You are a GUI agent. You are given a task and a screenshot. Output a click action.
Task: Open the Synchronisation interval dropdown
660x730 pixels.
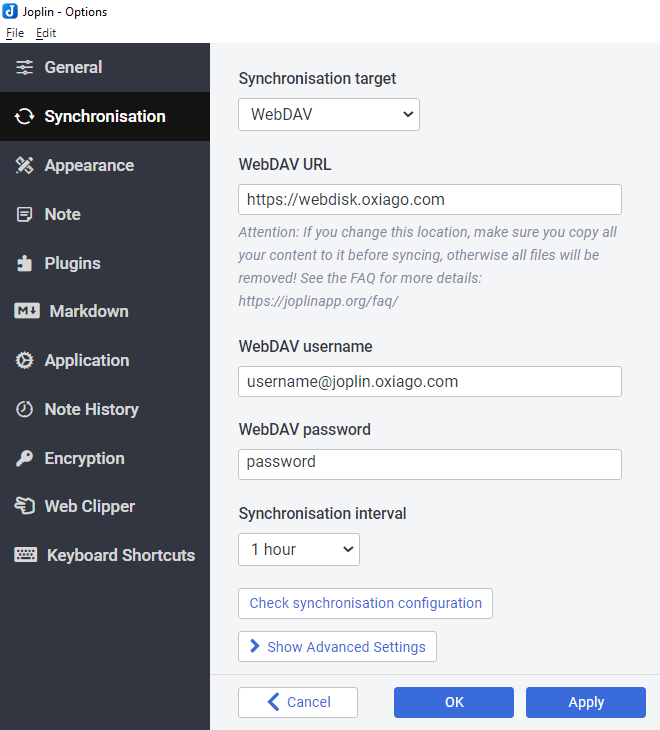pyautogui.click(x=299, y=549)
